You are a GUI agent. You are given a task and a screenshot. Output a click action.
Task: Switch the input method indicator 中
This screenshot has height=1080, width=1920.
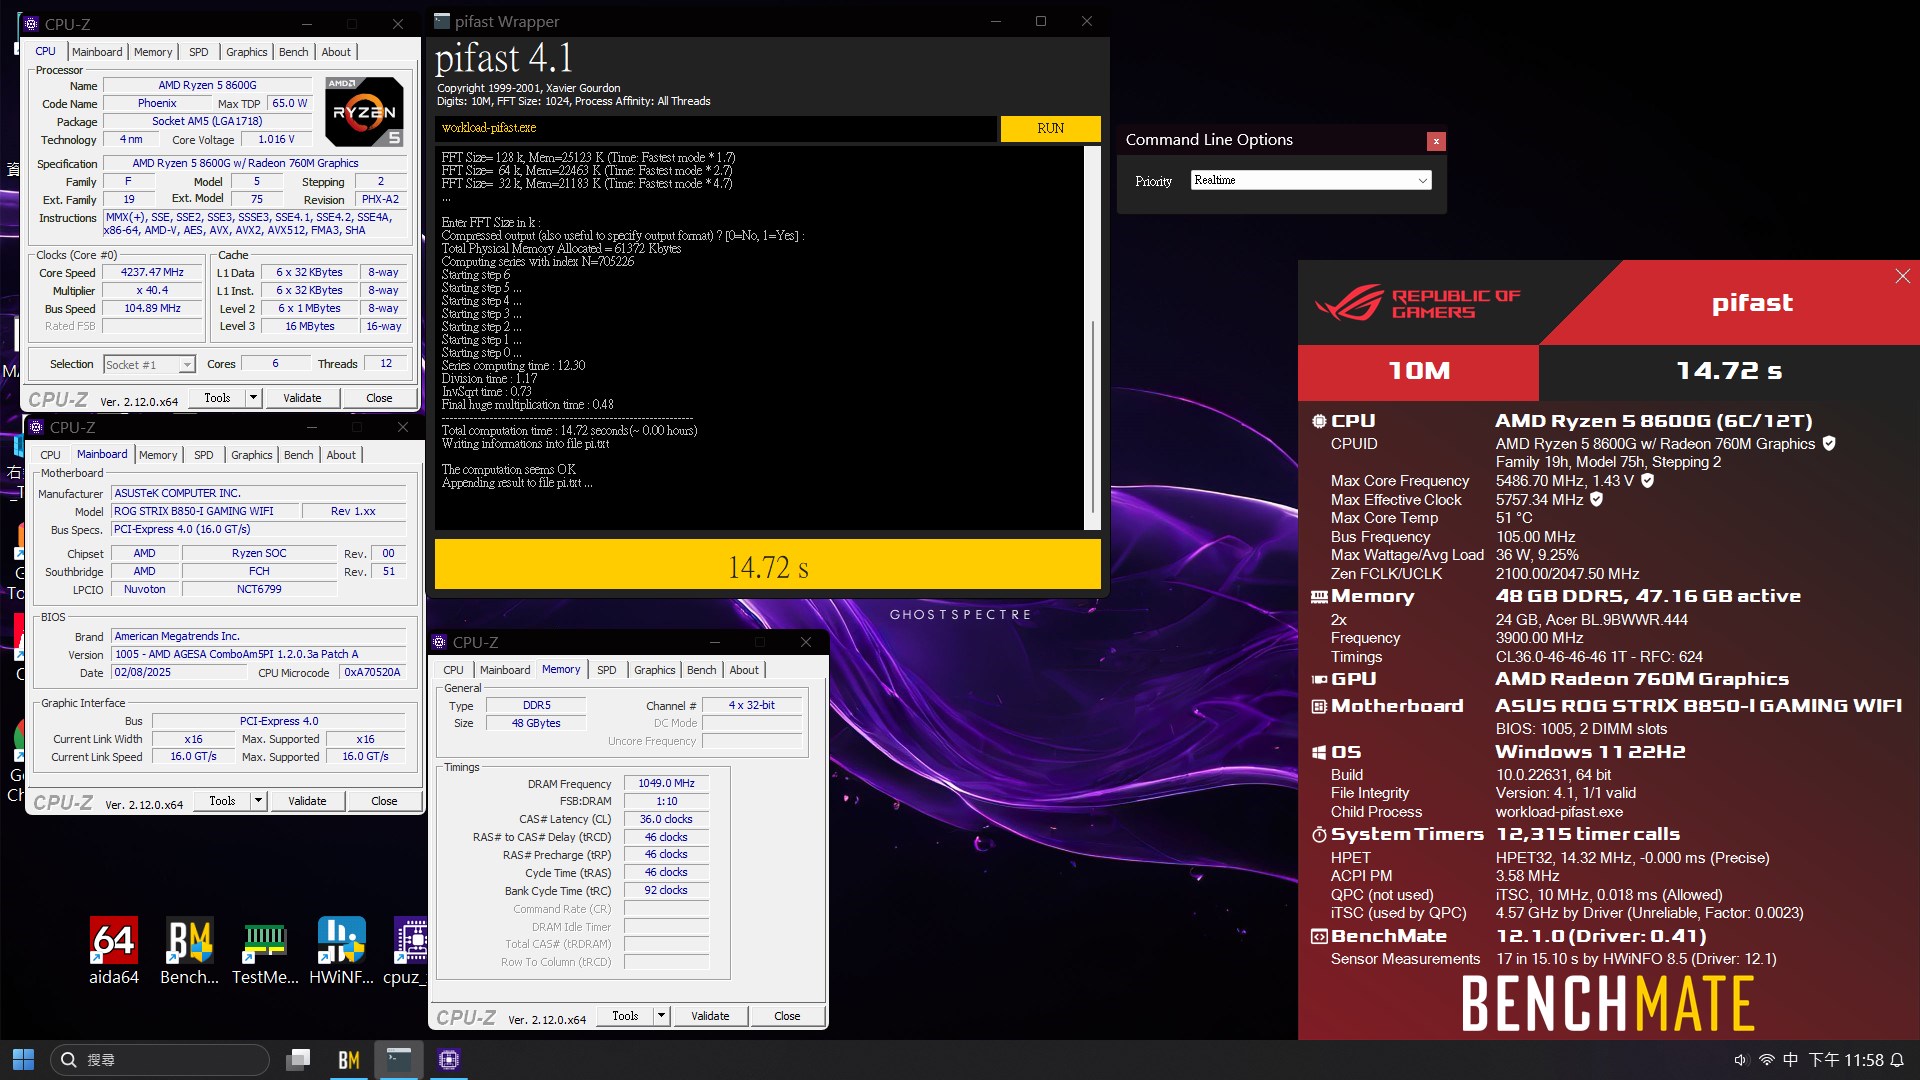tap(1790, 1060)
